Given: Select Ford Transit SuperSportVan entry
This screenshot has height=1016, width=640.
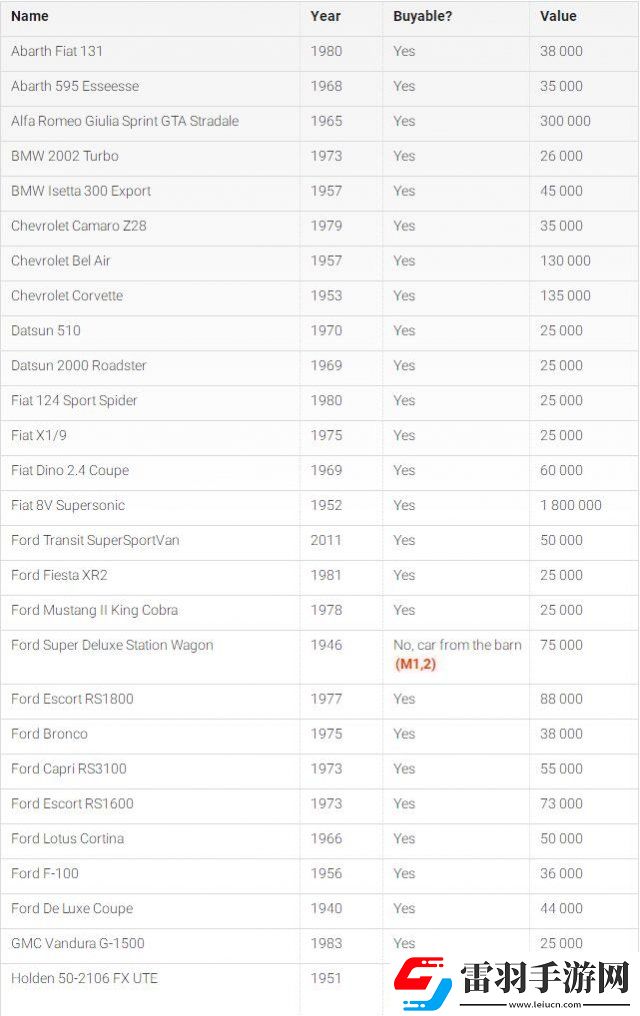Looking at the screenshot, I should 95,540.
